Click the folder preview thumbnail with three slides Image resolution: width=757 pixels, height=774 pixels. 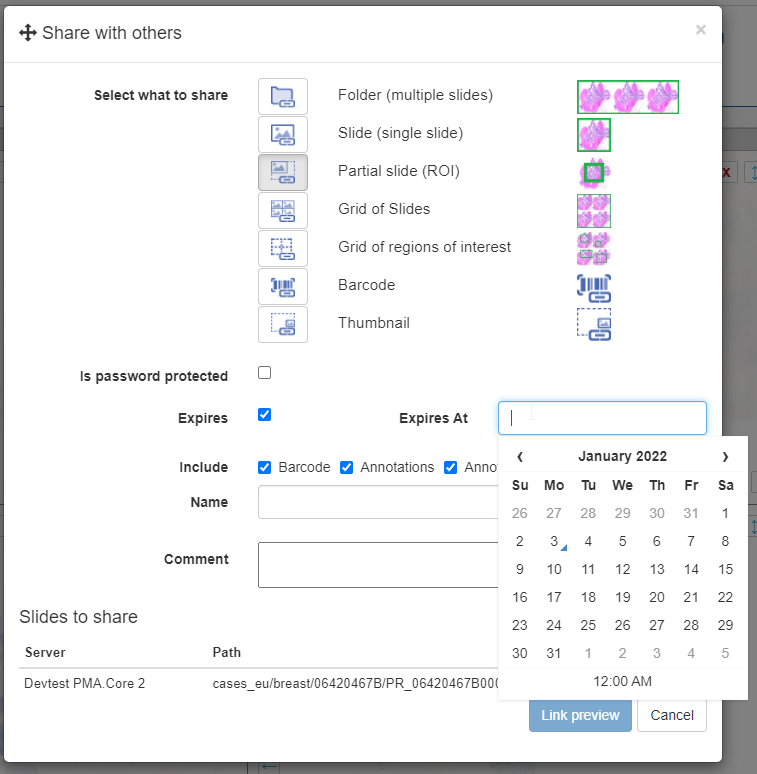pyautogui.click(x=628, y=96)
